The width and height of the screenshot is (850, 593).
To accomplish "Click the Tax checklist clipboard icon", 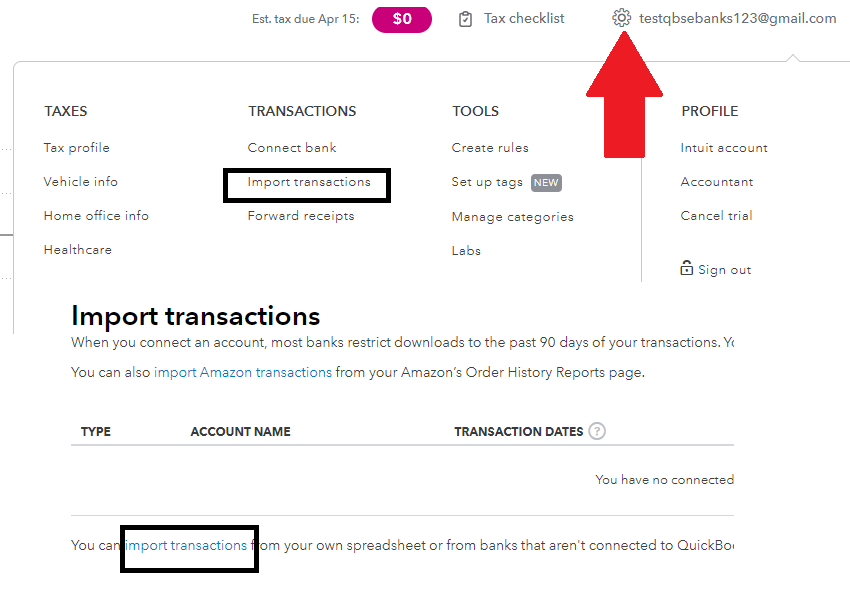I will click(x=465, y=19).
